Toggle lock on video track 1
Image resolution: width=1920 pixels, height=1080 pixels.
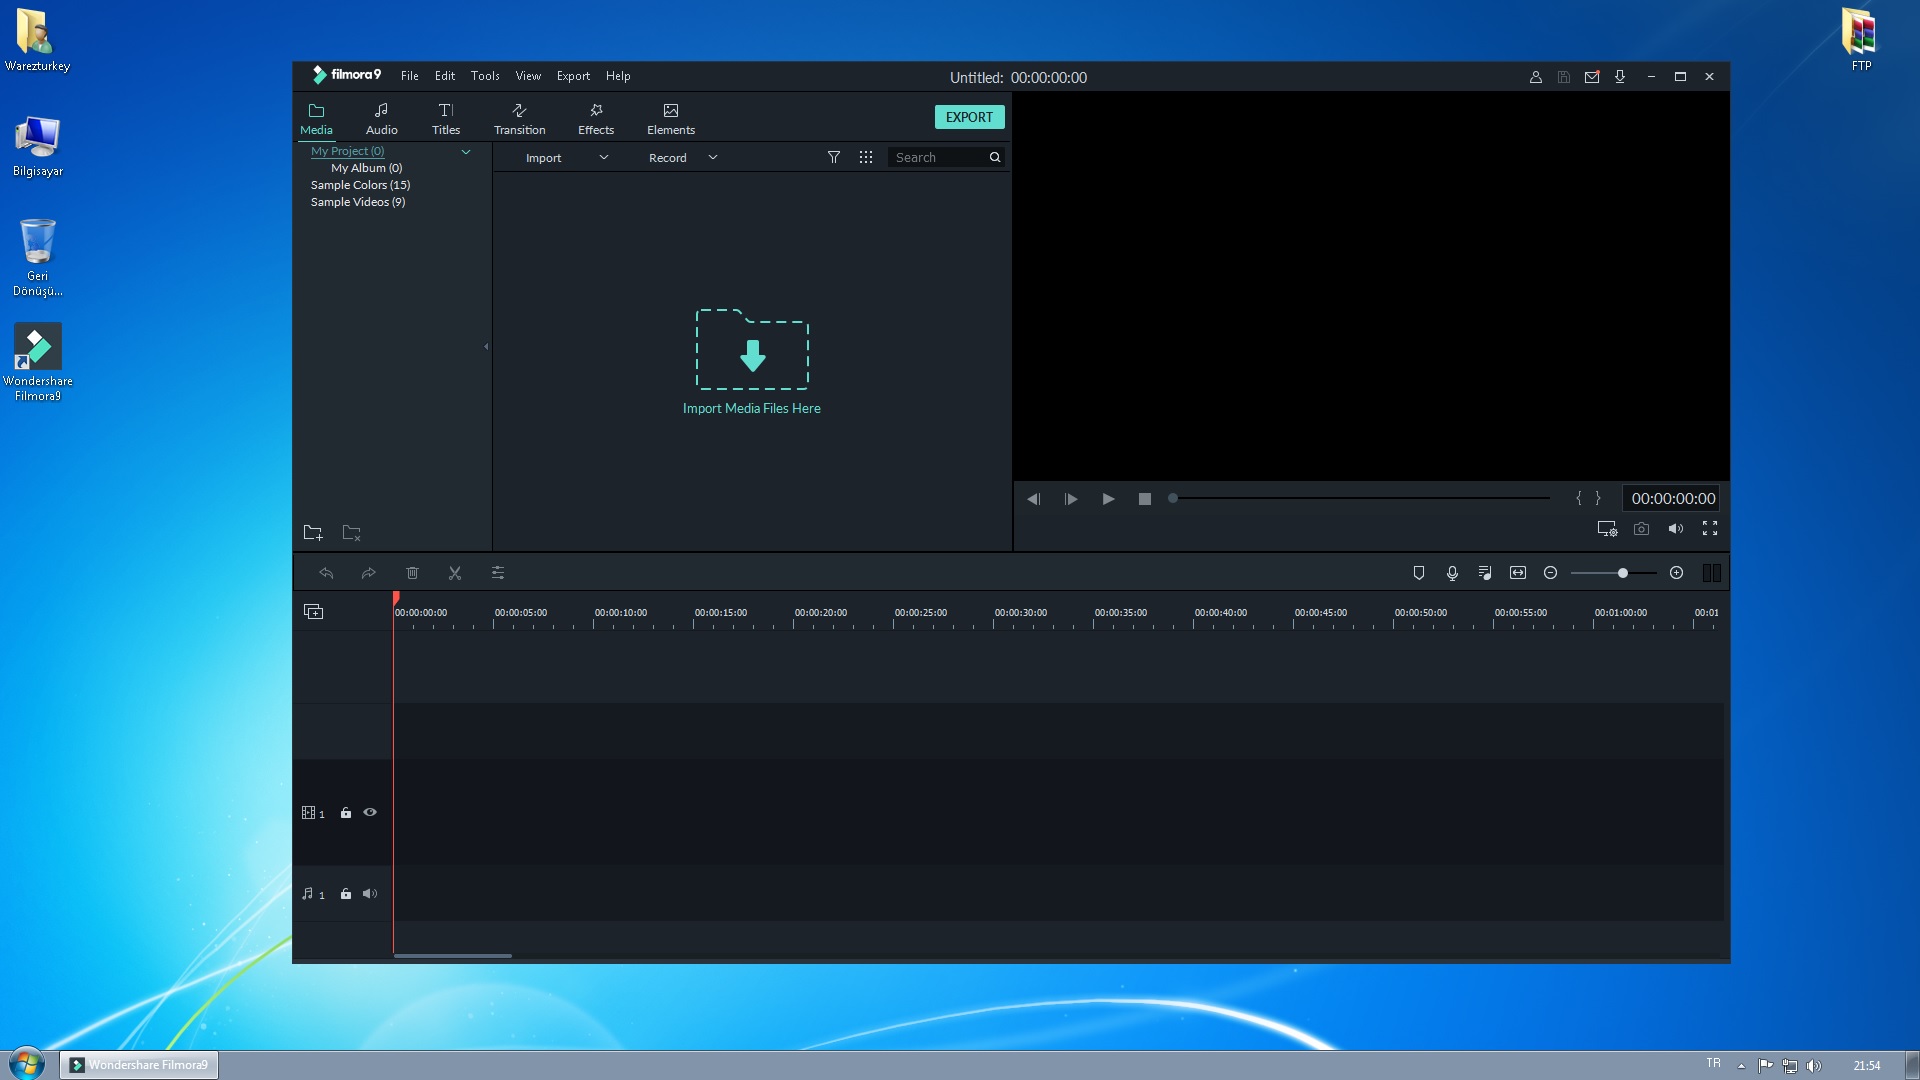click(346, 813)
